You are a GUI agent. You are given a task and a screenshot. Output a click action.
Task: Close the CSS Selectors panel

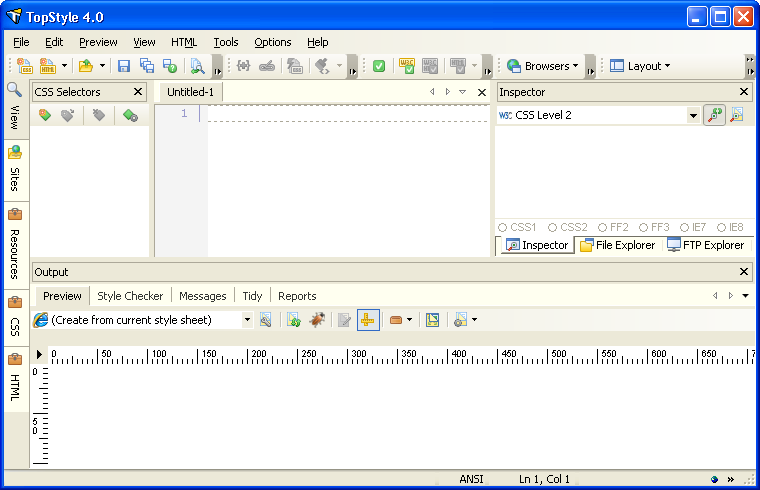coord(138,92)
